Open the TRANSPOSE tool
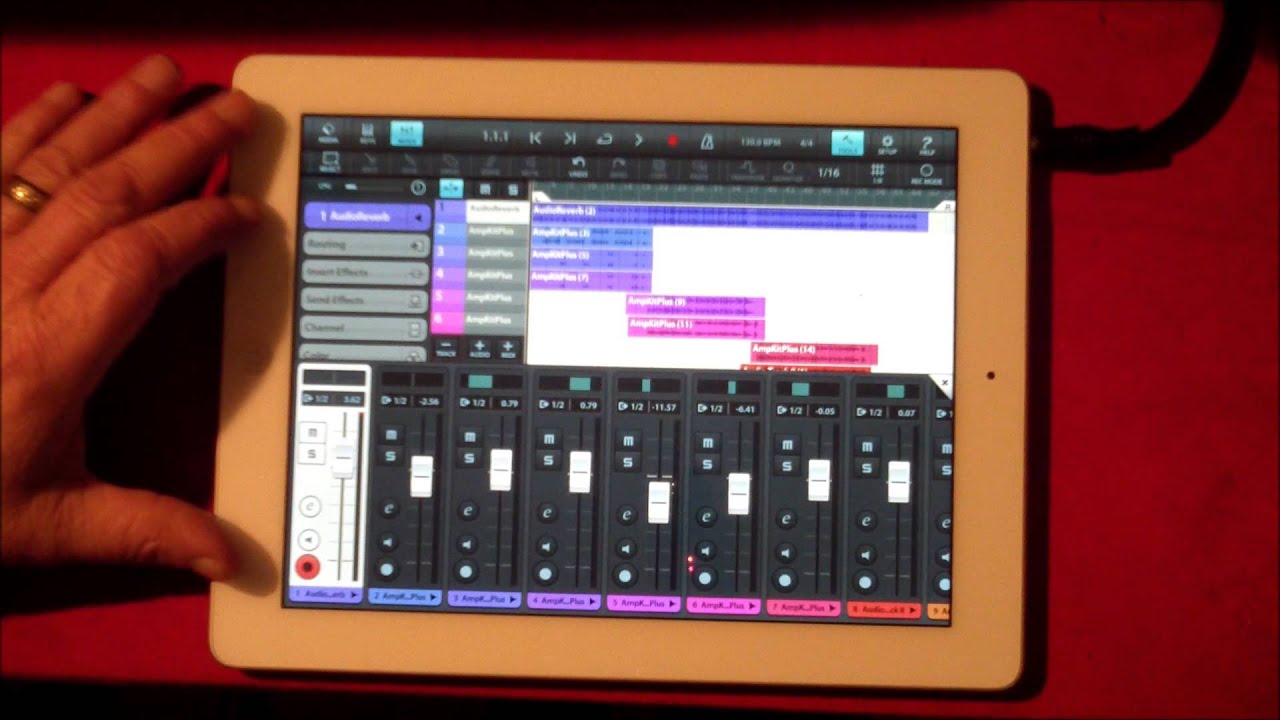This screenshot has width=1280, height=720. (747, 171)
